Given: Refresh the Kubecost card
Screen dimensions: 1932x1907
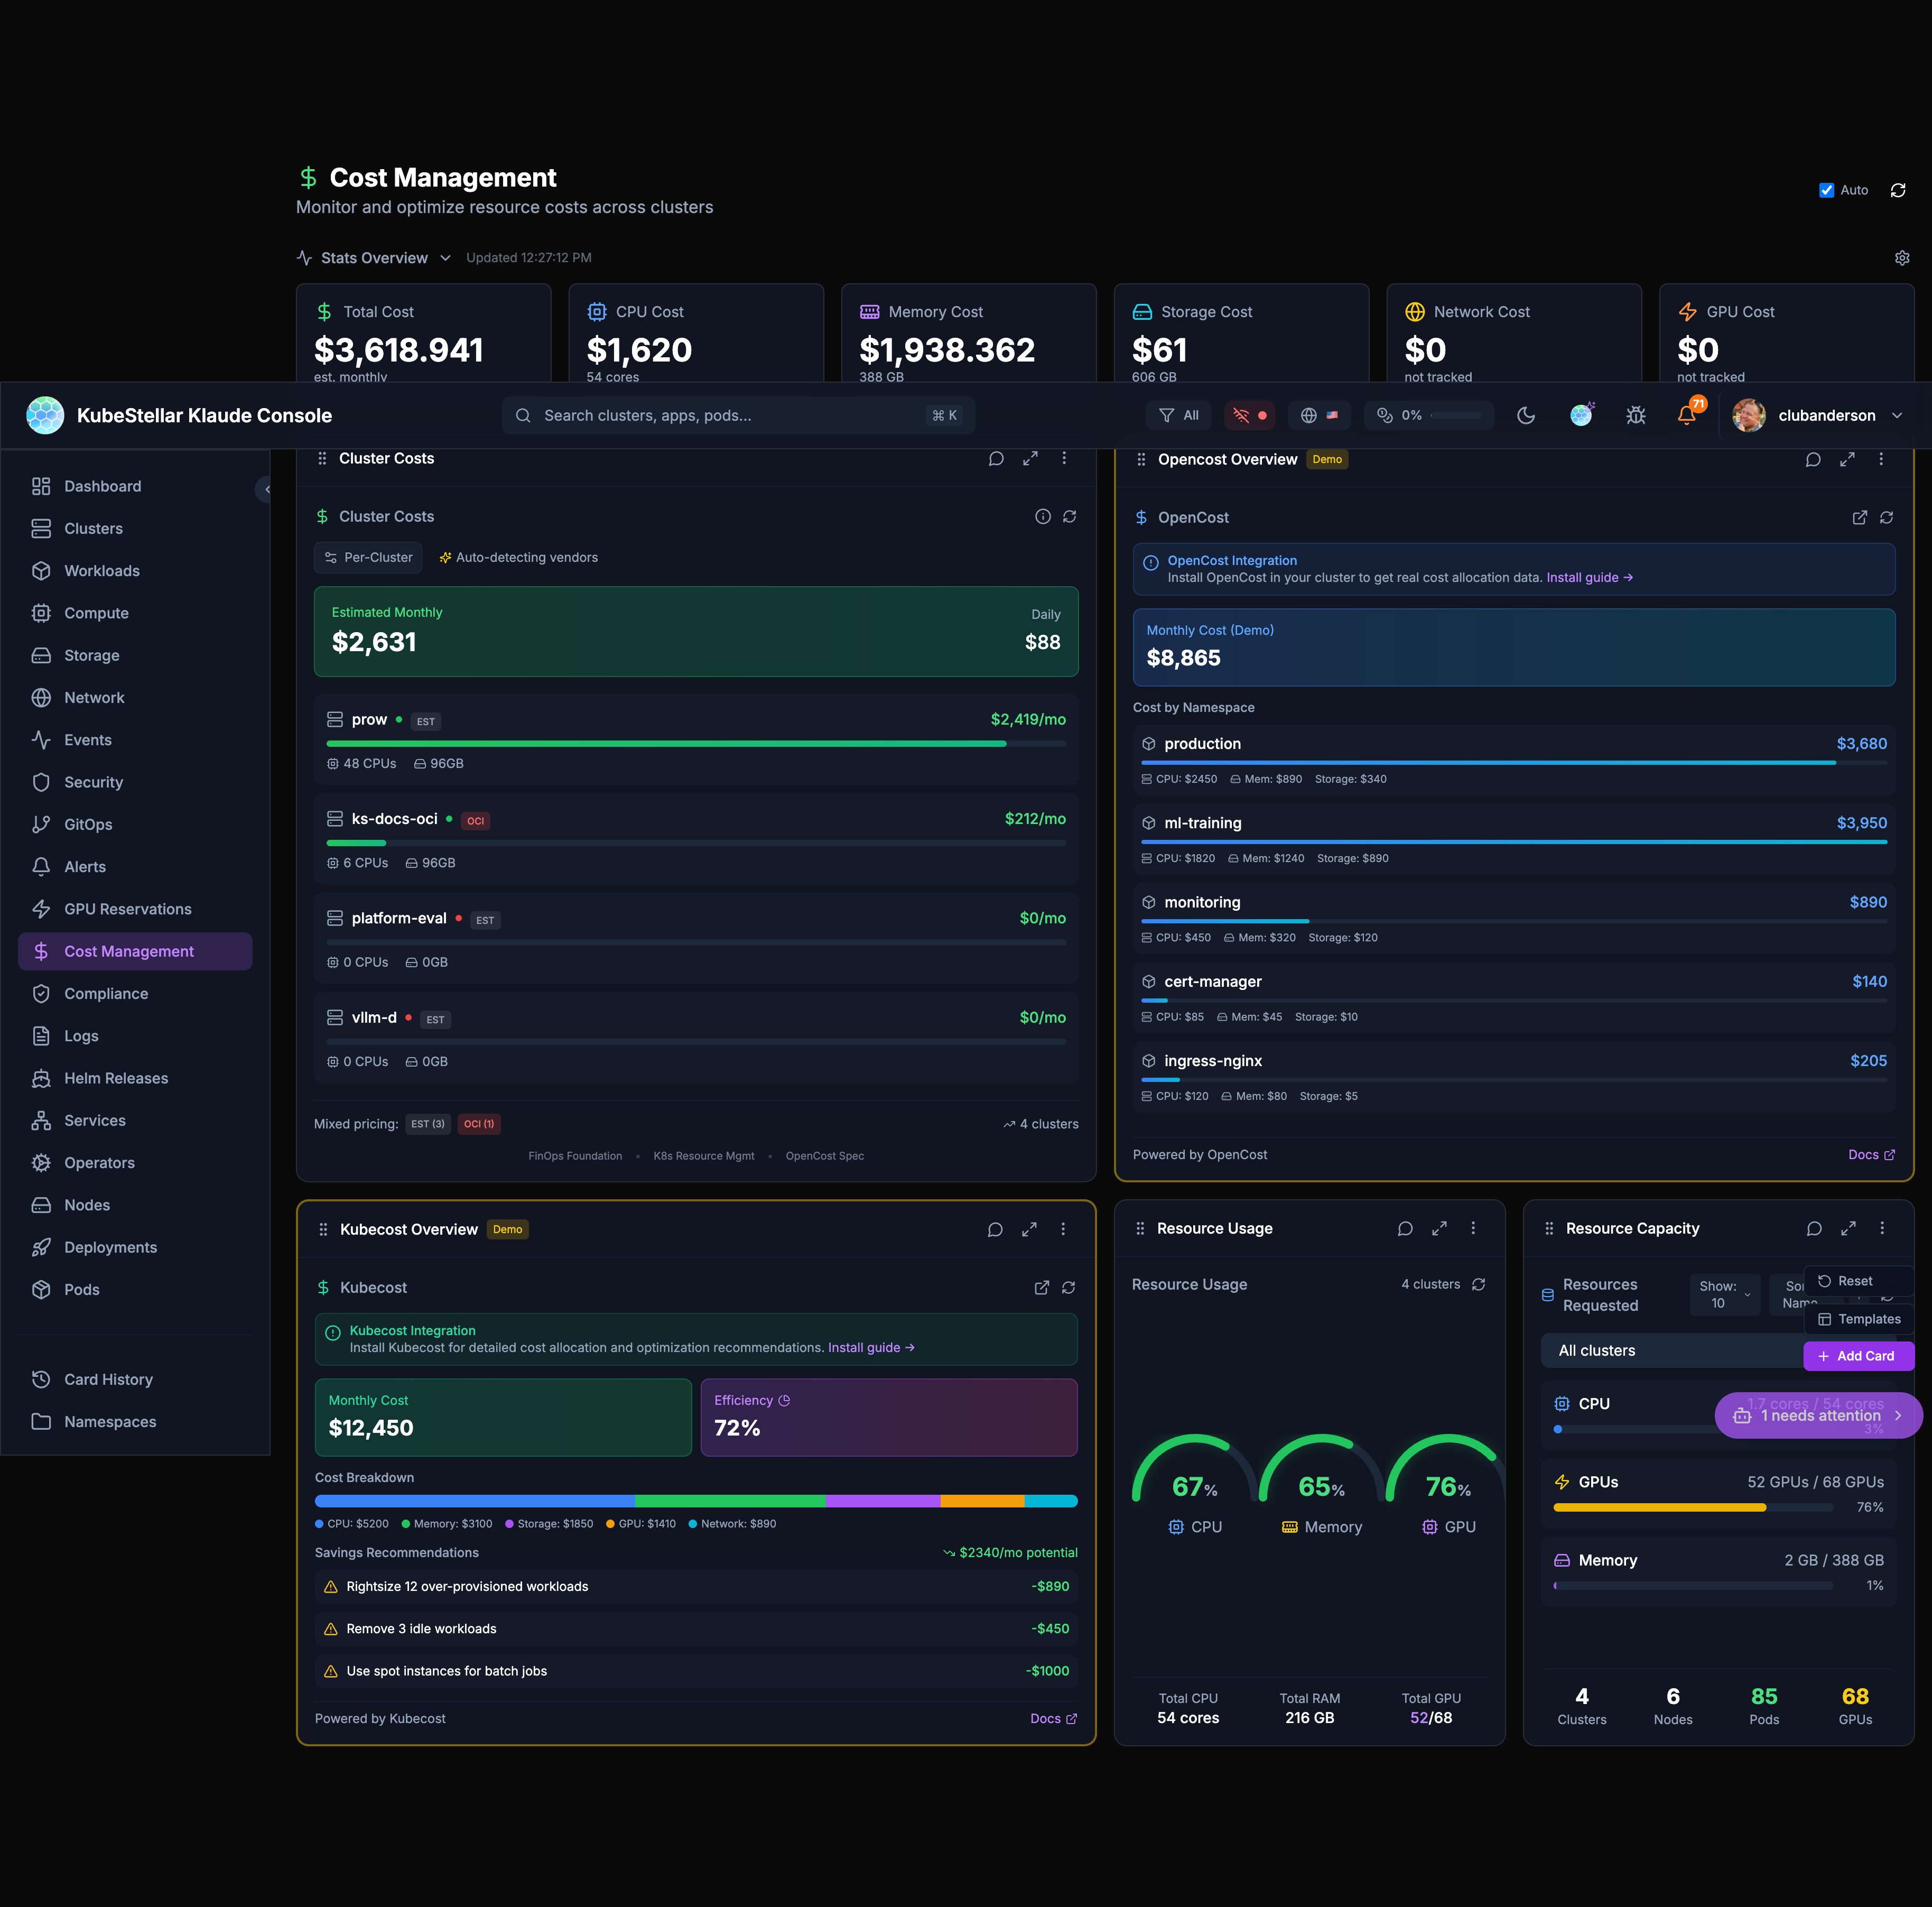Looking at the screenshot, I should (x=1068, y=1287).
